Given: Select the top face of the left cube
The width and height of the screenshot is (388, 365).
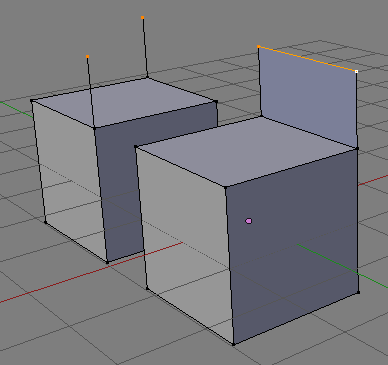Looking at the screenshot, I should point(124,103).
